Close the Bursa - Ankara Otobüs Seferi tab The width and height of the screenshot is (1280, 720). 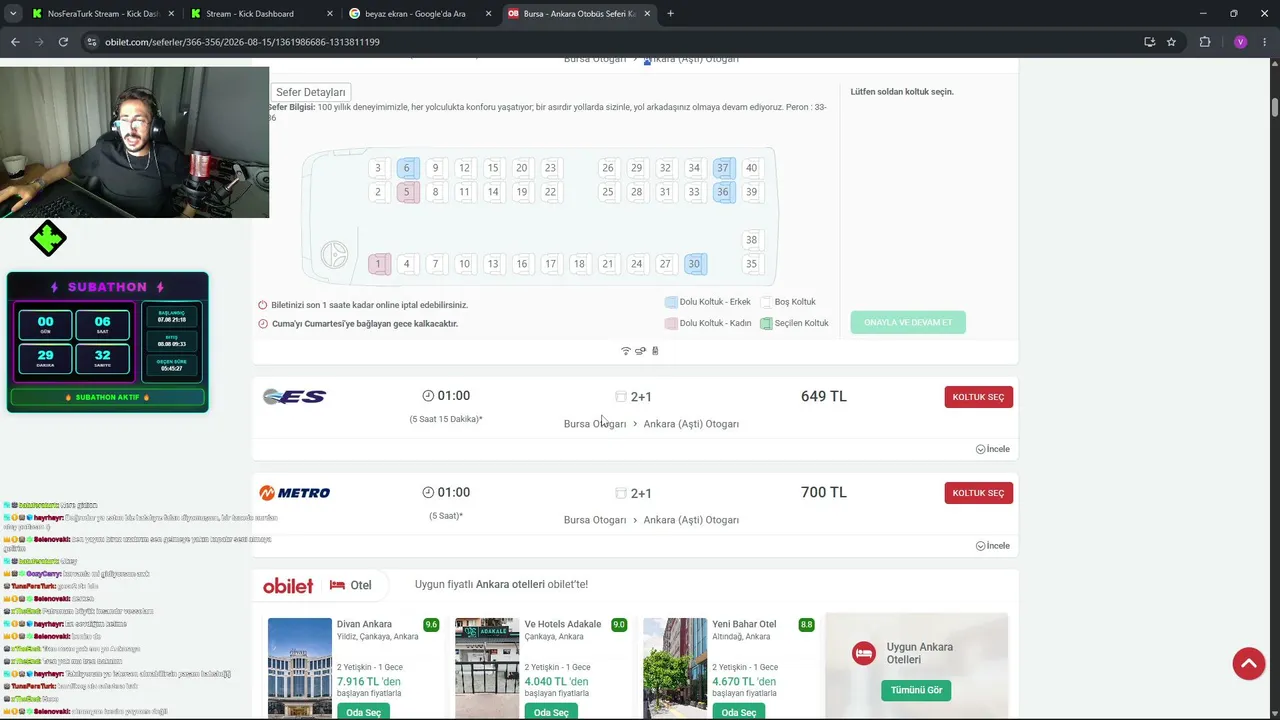coord(647,14)
